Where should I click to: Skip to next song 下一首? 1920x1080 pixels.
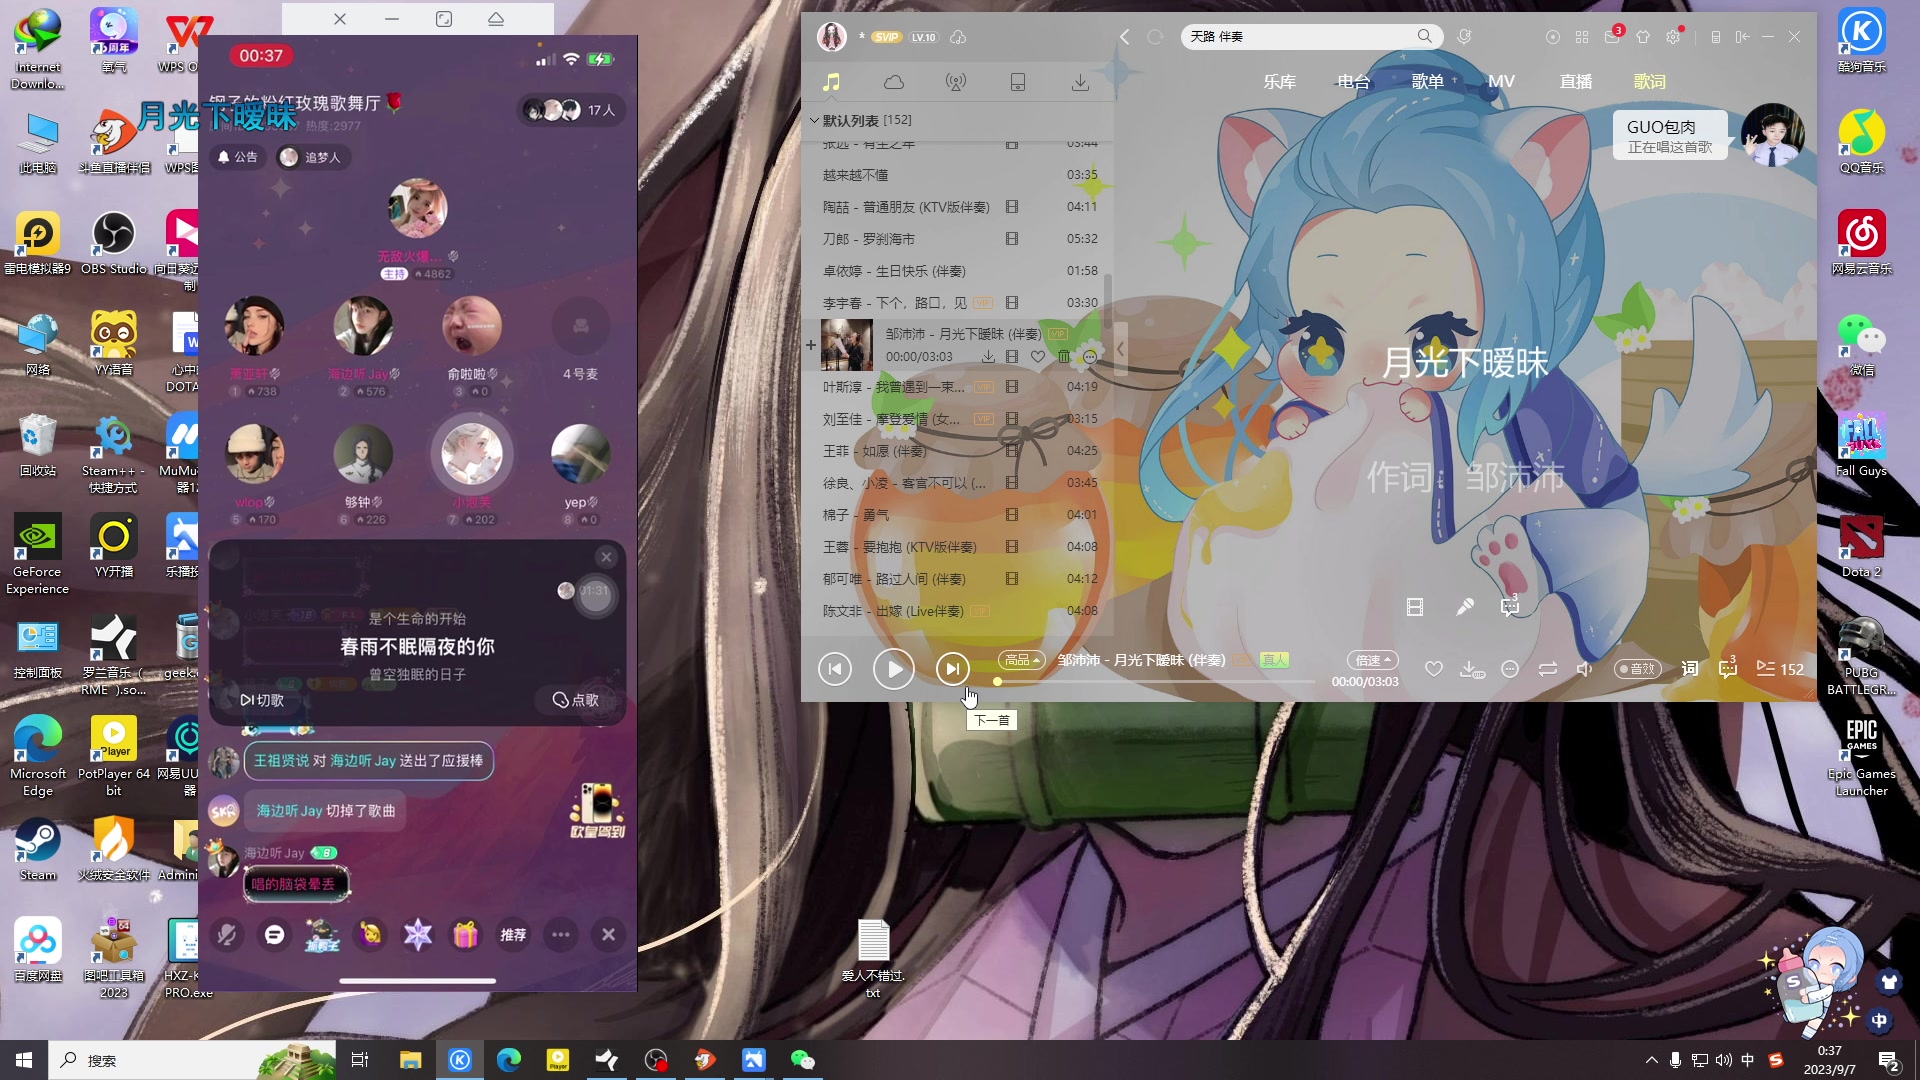(x=952, y=668)
